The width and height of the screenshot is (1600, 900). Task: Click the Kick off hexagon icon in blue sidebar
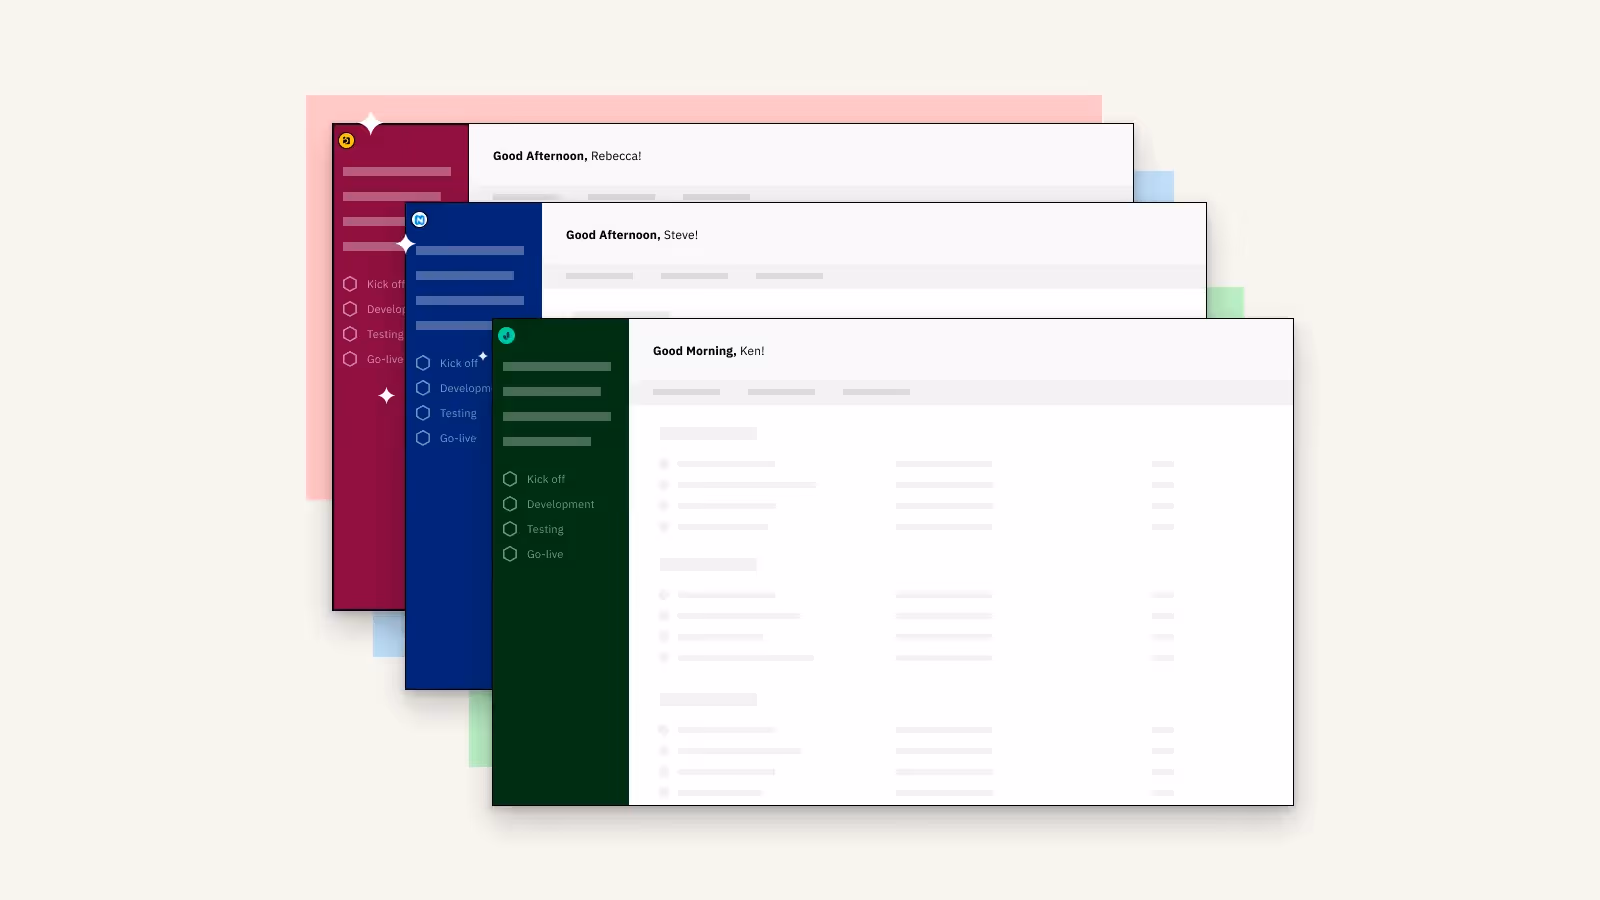(x=423, y=363)
